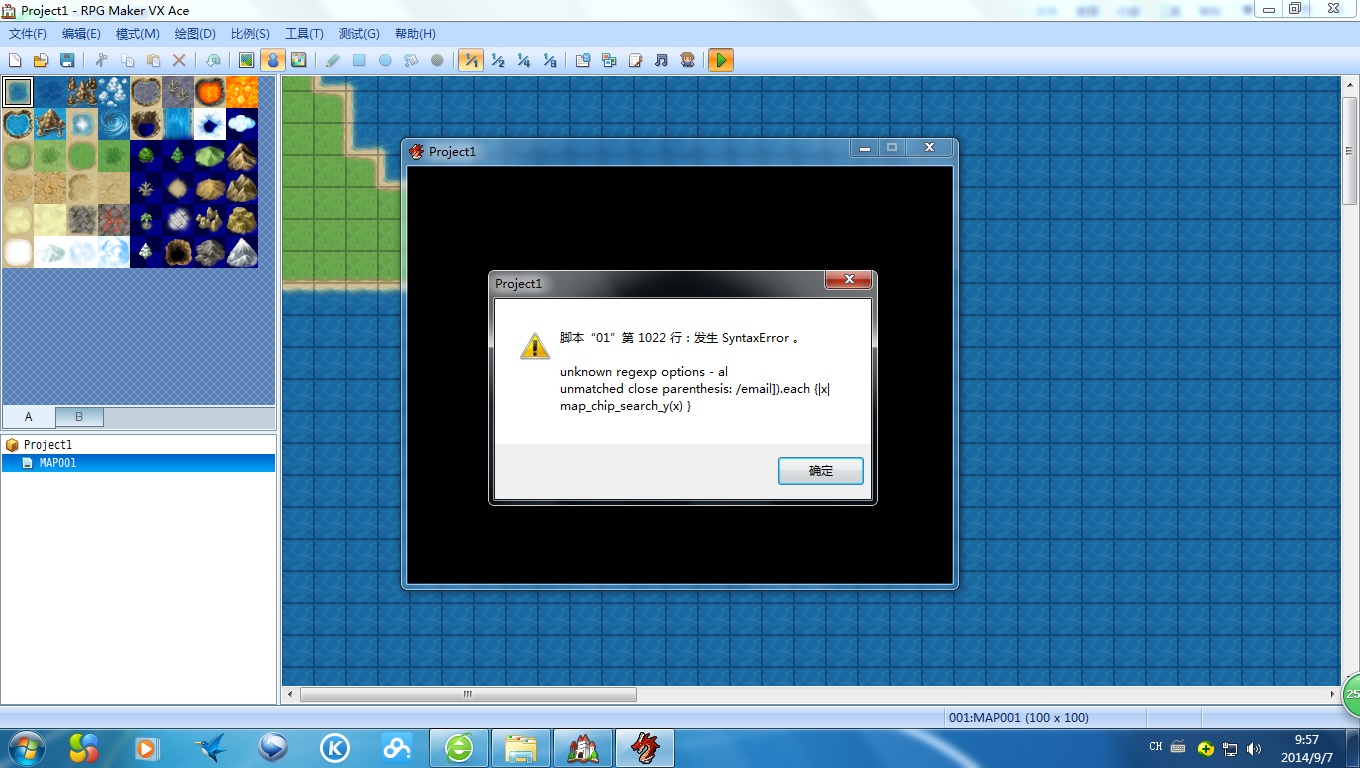Screen dimensions: 1360x768
Task: Pick the lava tile in the tileset palette
Action: coord(210,92)
